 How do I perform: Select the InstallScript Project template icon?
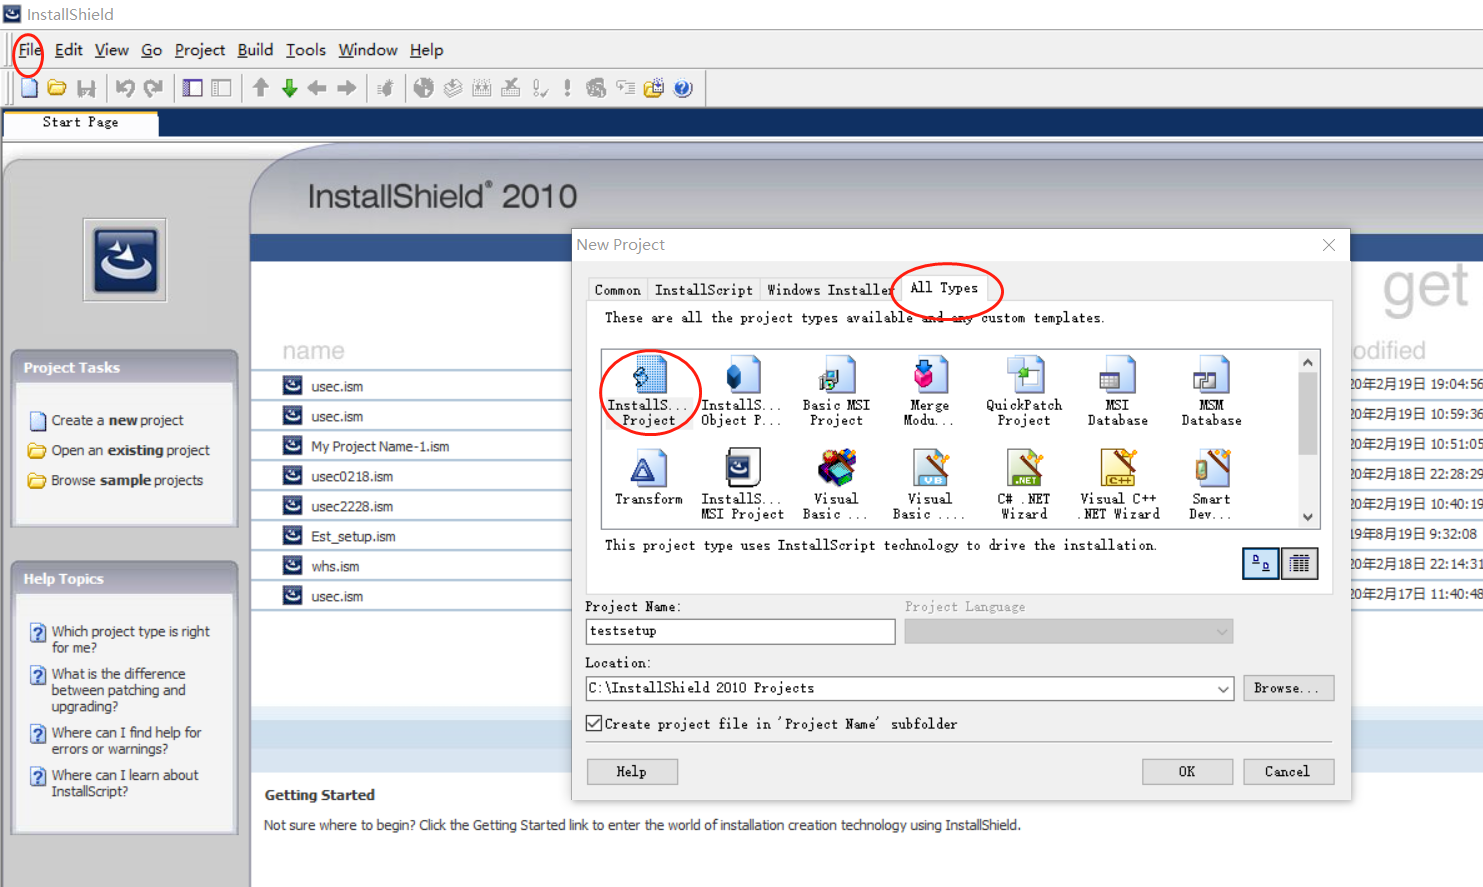pyautogui.click(x=649, y=392)
